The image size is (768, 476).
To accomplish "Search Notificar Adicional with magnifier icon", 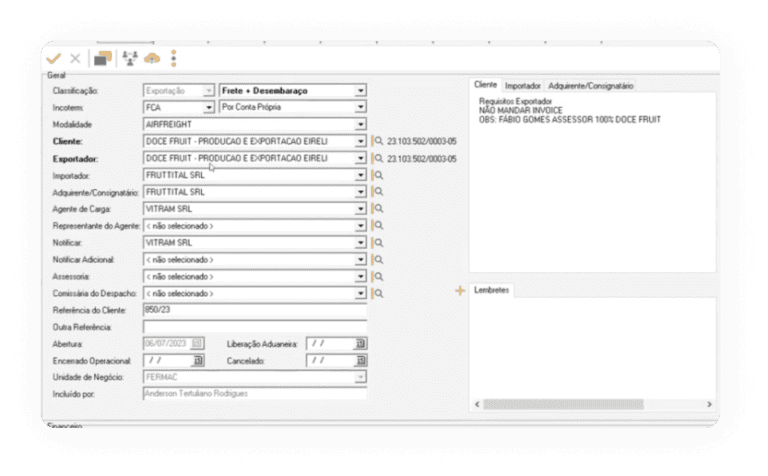I will [x=378, y=260].
